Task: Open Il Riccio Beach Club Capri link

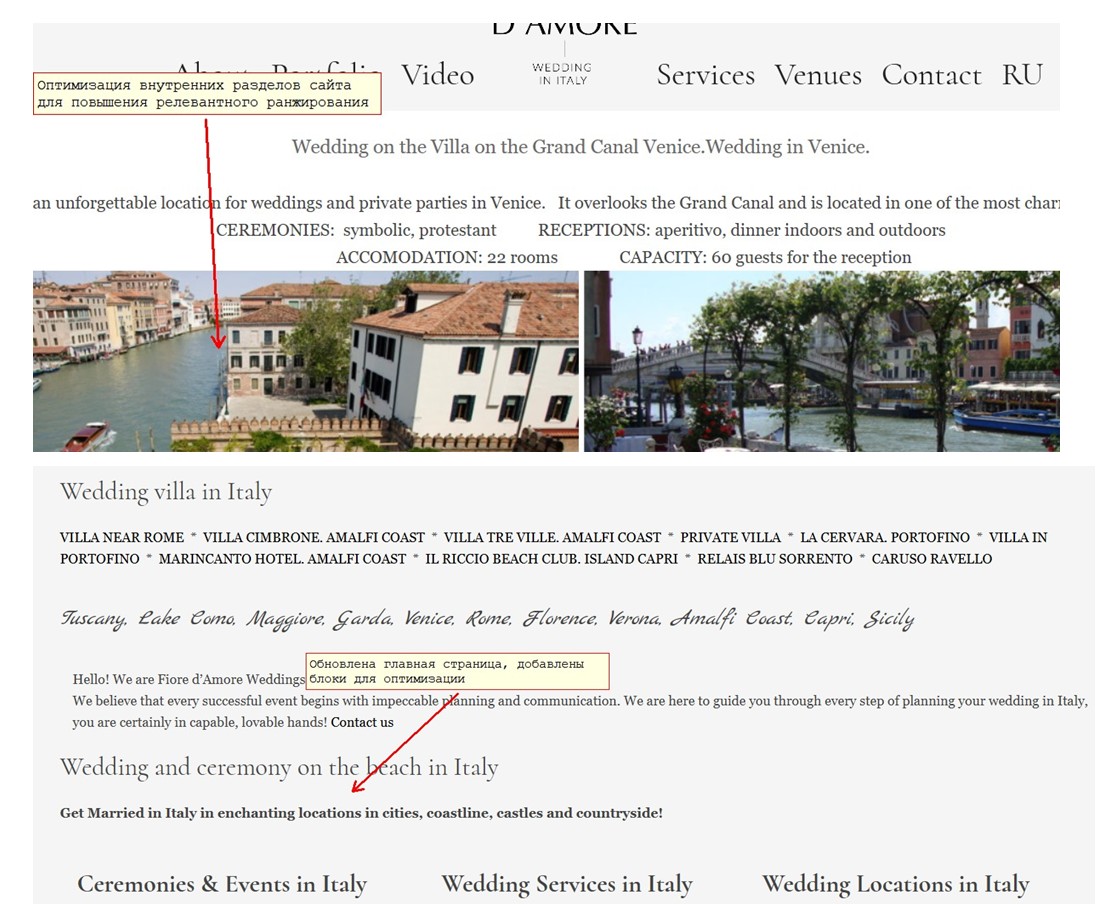Action: click(552, 559)
